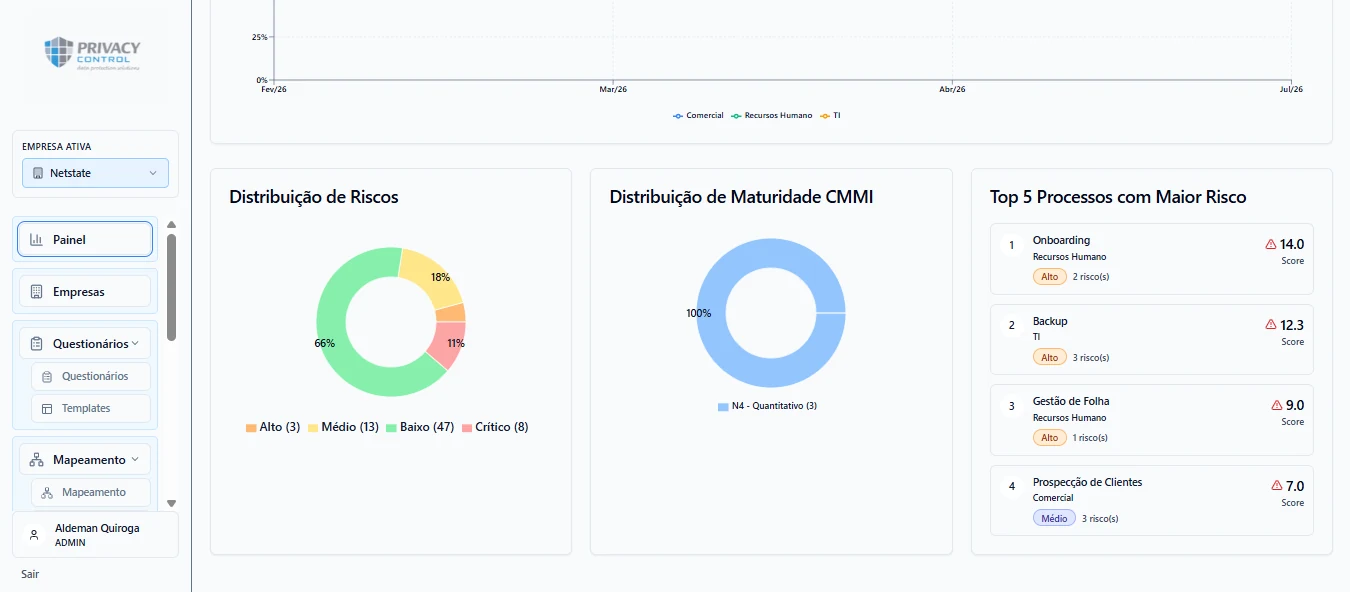Click the network icon beside Mapeamento menu

36,460
